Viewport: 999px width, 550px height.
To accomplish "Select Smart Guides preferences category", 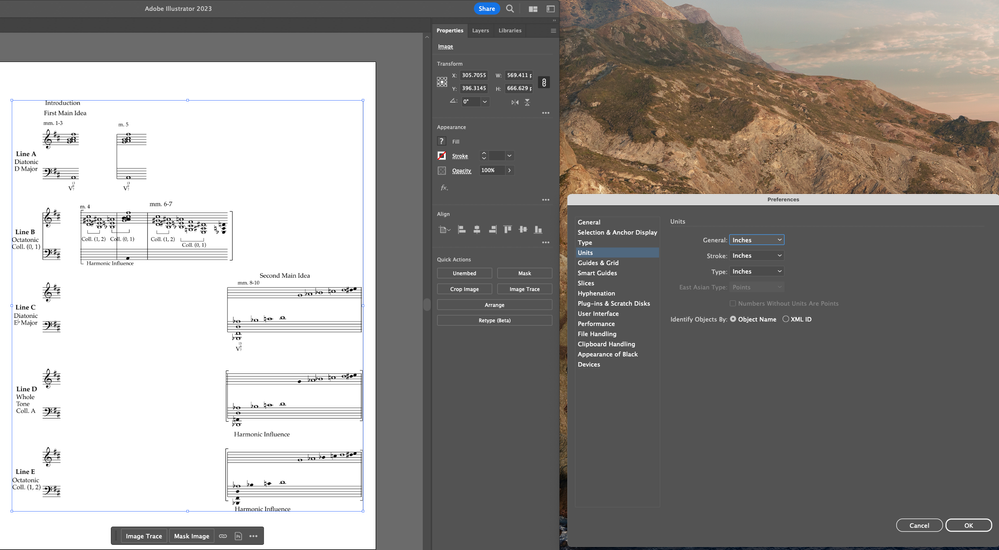I will [x=597, y=273].
